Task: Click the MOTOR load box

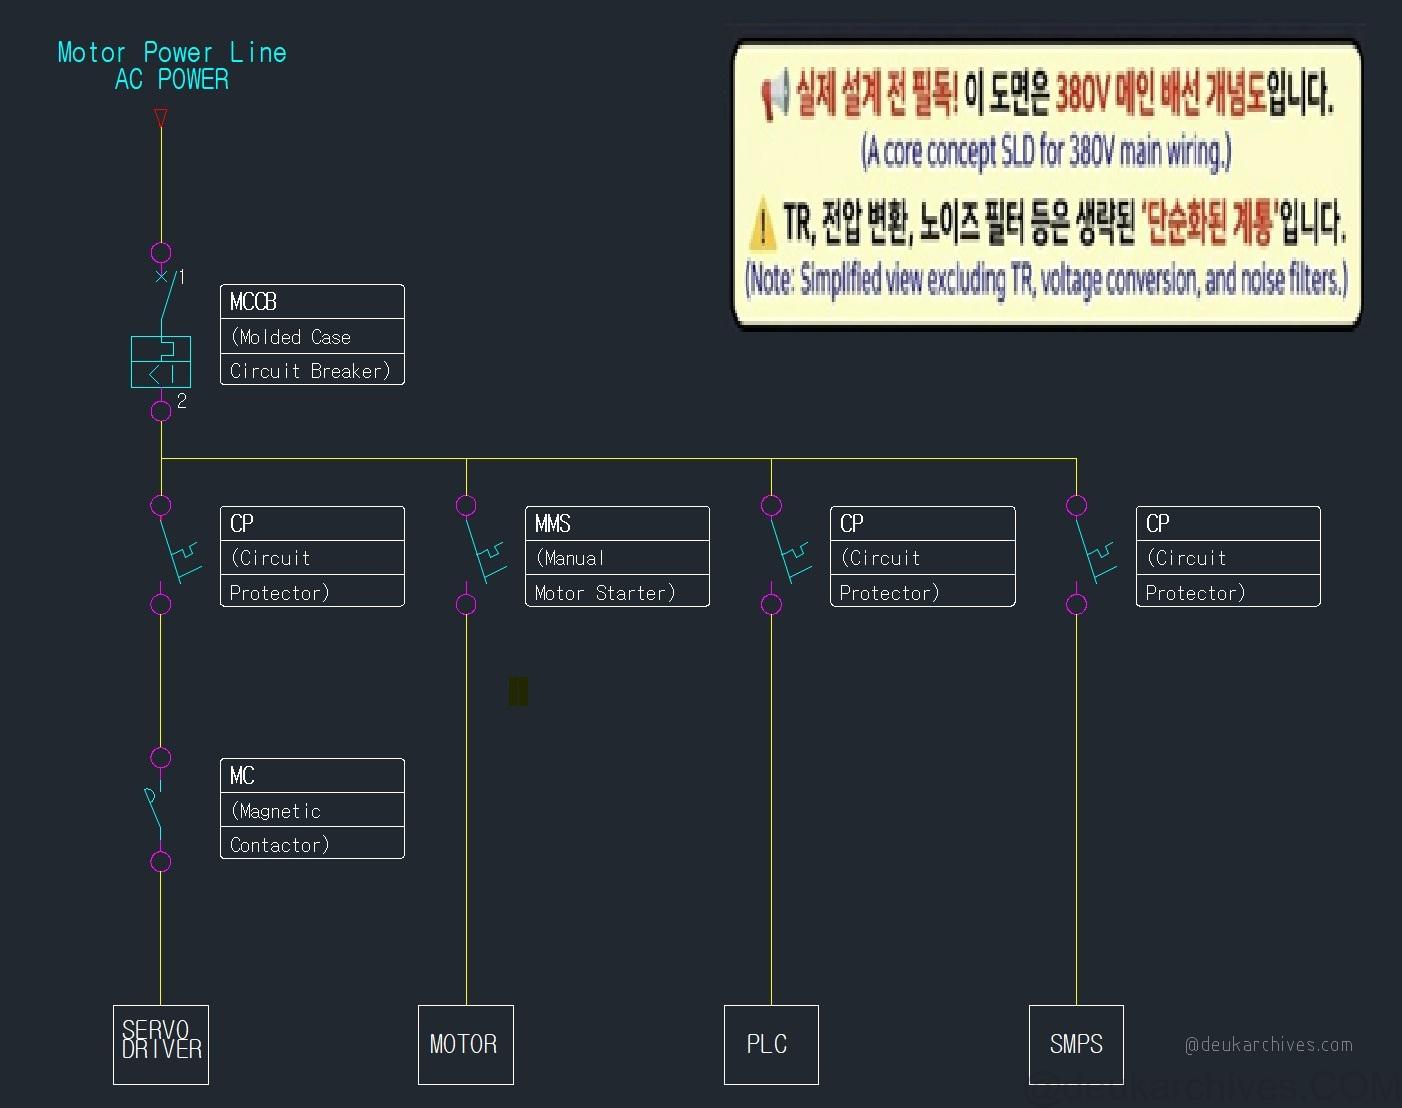Action: coord(466,1045)
